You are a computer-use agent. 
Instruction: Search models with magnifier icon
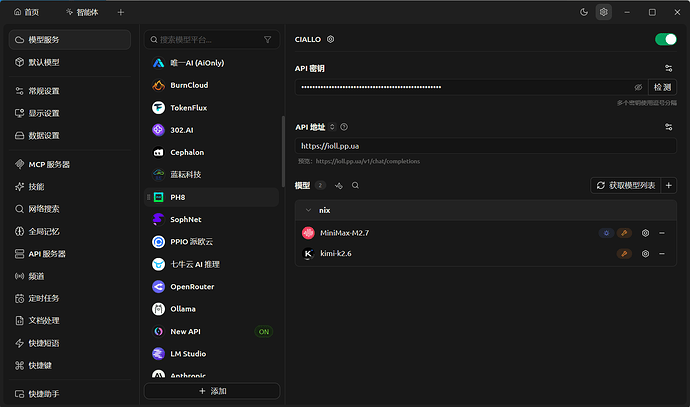355,185
